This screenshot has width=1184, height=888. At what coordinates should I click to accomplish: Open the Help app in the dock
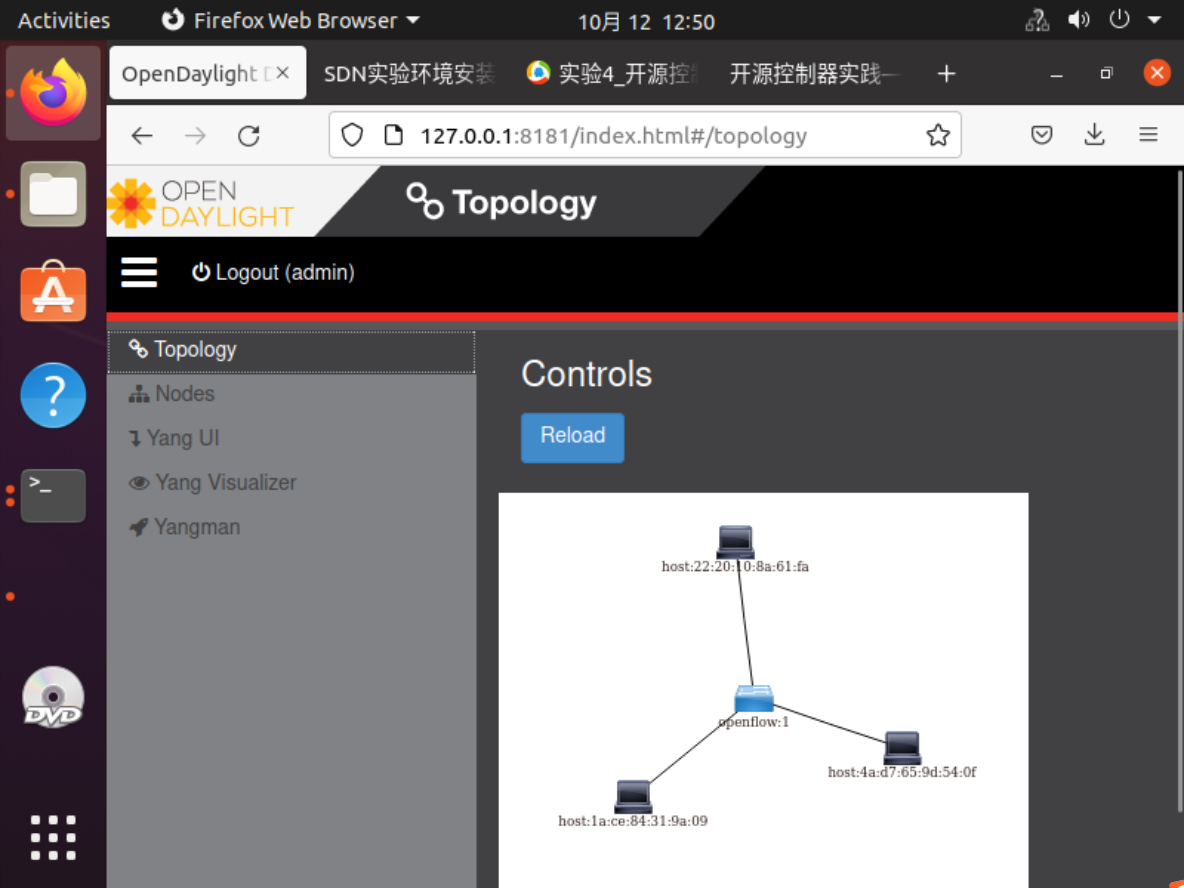53,395
